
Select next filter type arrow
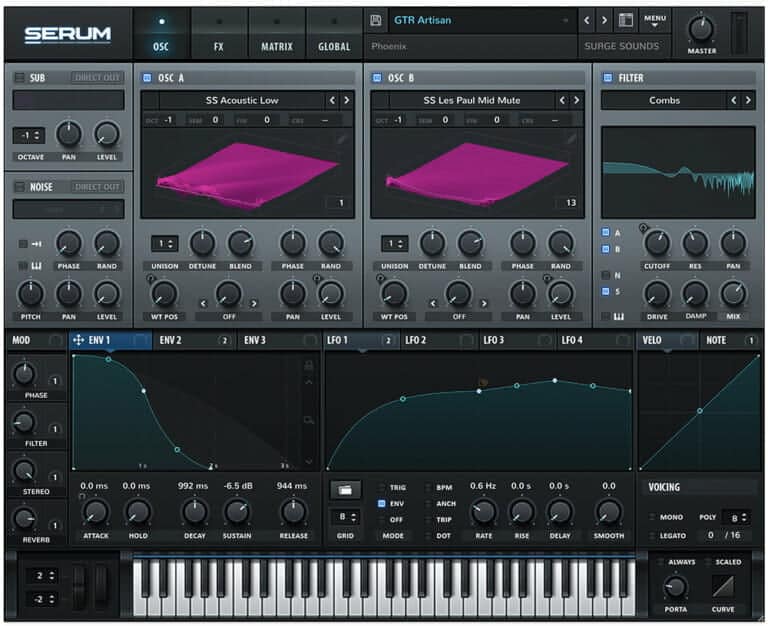[x=748, y=100]
